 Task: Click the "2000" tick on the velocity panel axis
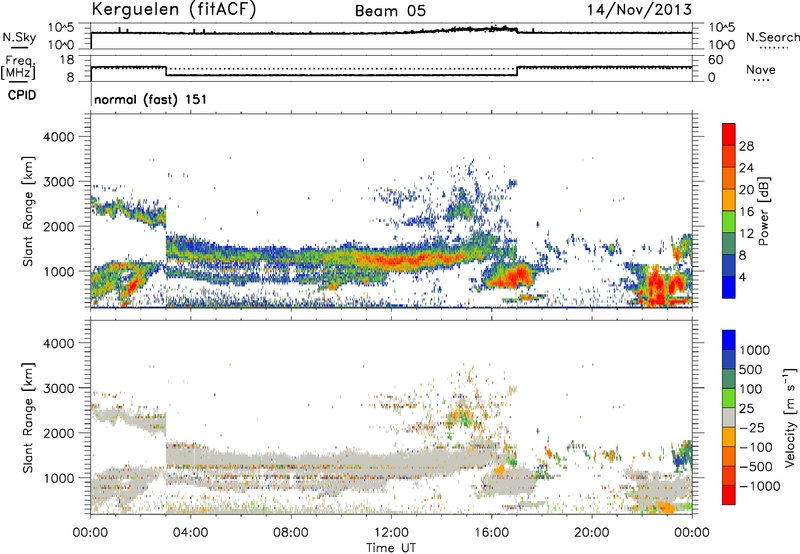click(x=58, y=433)
